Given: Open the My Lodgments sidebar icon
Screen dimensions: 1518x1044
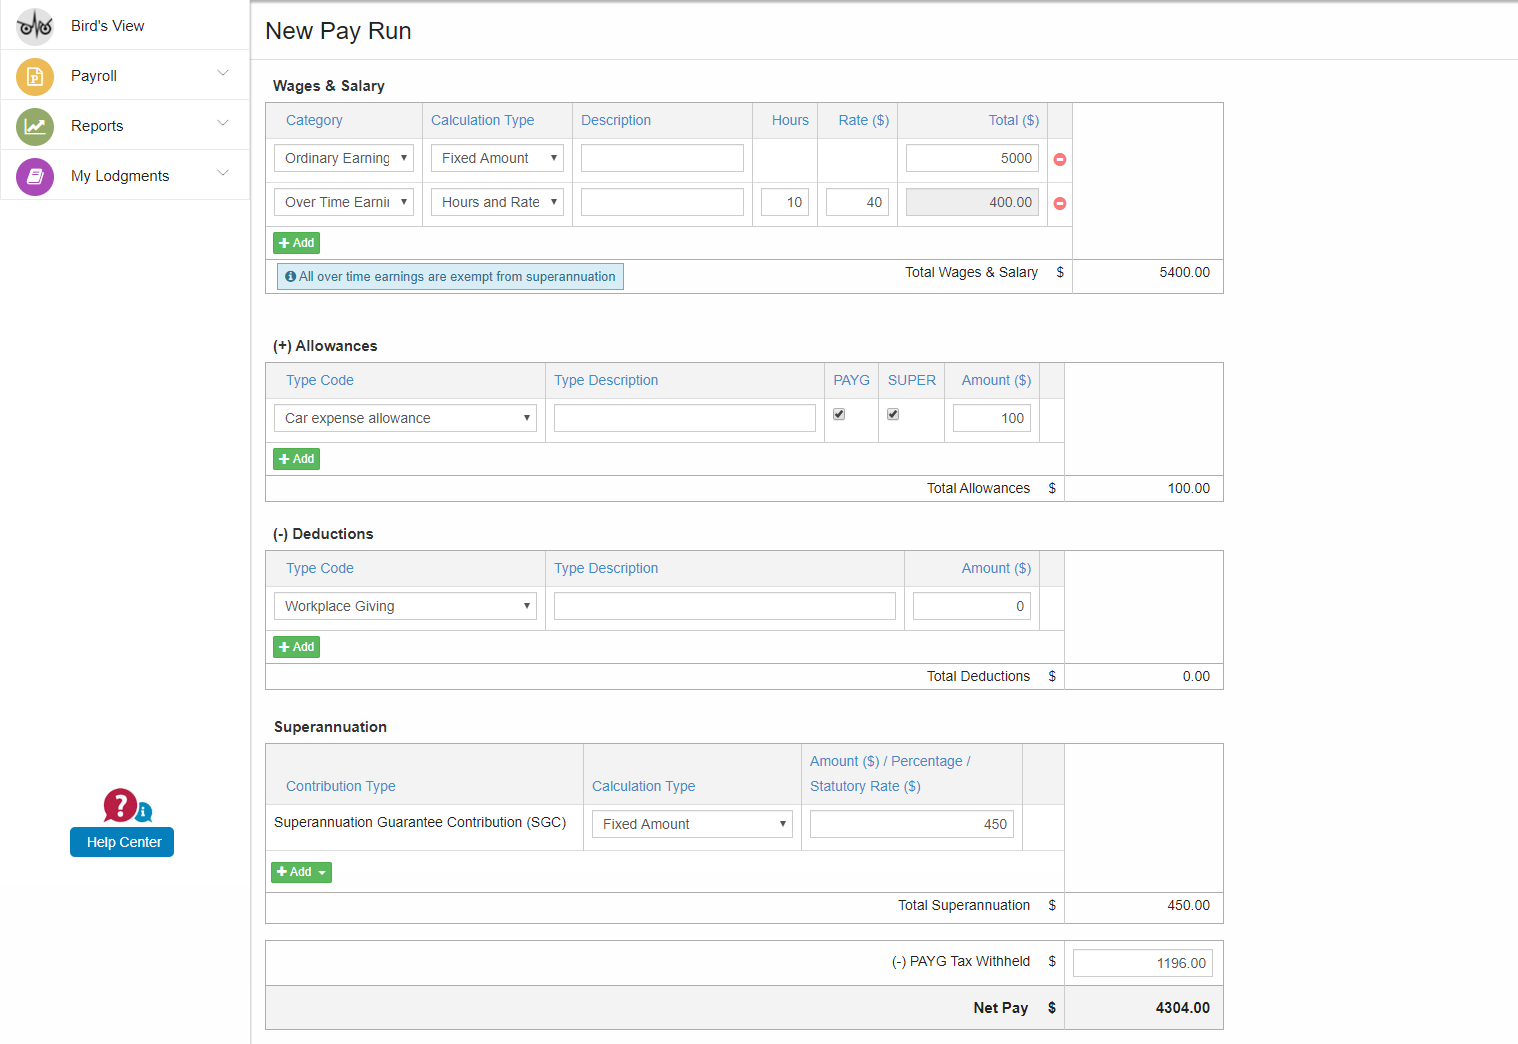Looking at the screenshot, I should [x=34, y=175].
